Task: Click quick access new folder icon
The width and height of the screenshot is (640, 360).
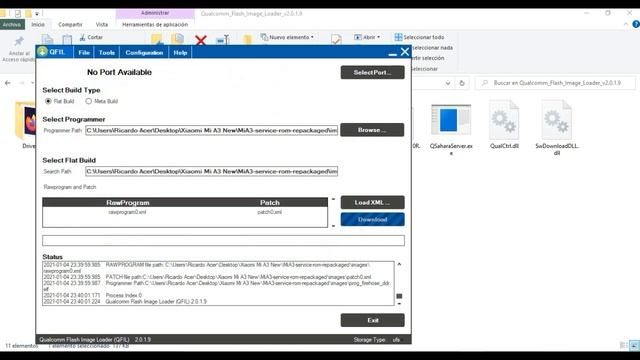Action: click(28, 13)
